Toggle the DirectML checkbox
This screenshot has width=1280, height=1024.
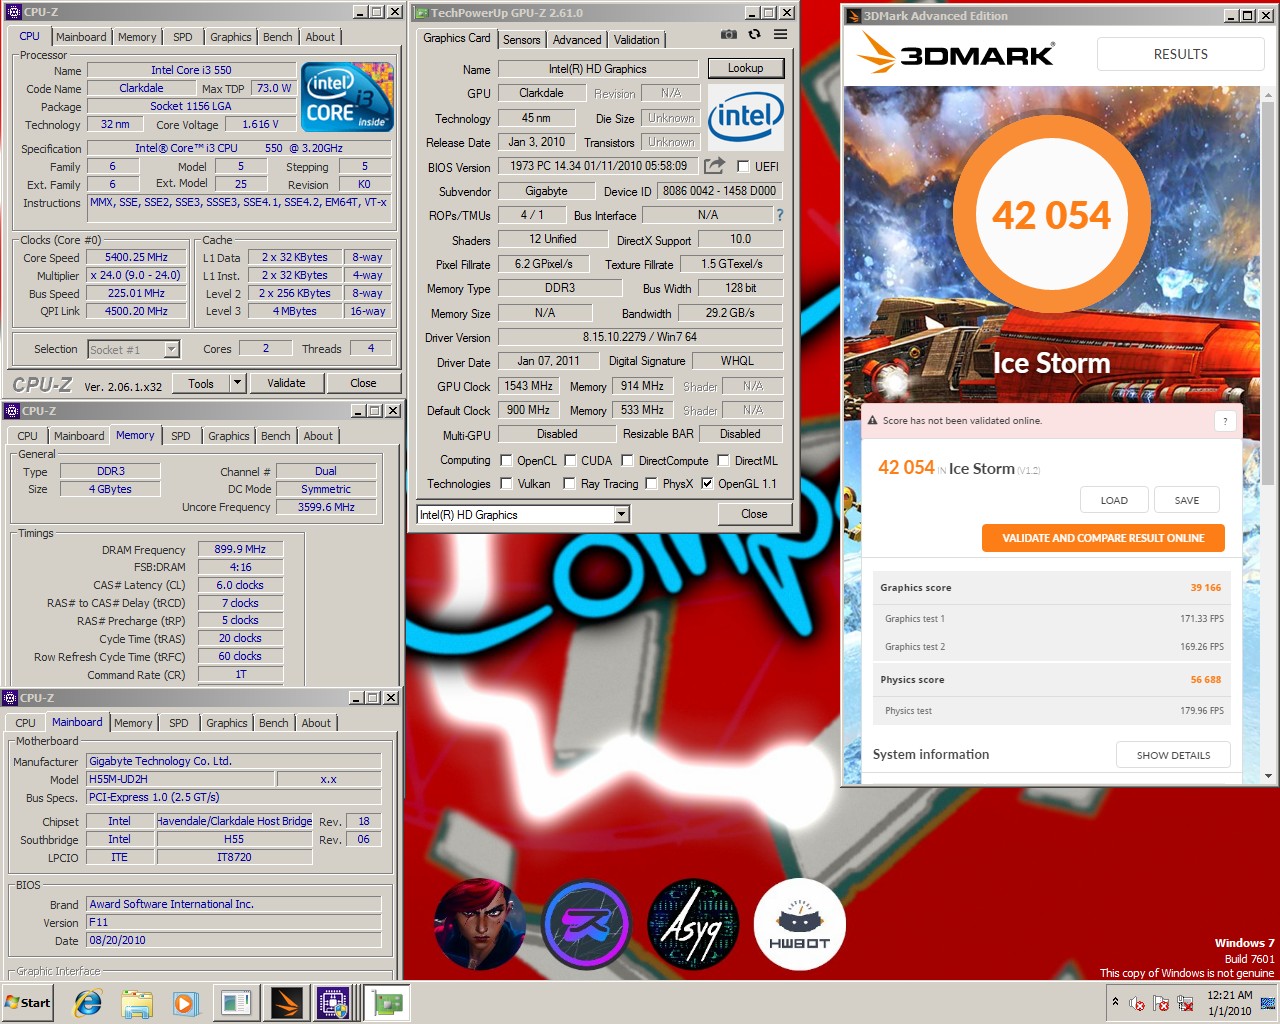click(x=724, y=461)
